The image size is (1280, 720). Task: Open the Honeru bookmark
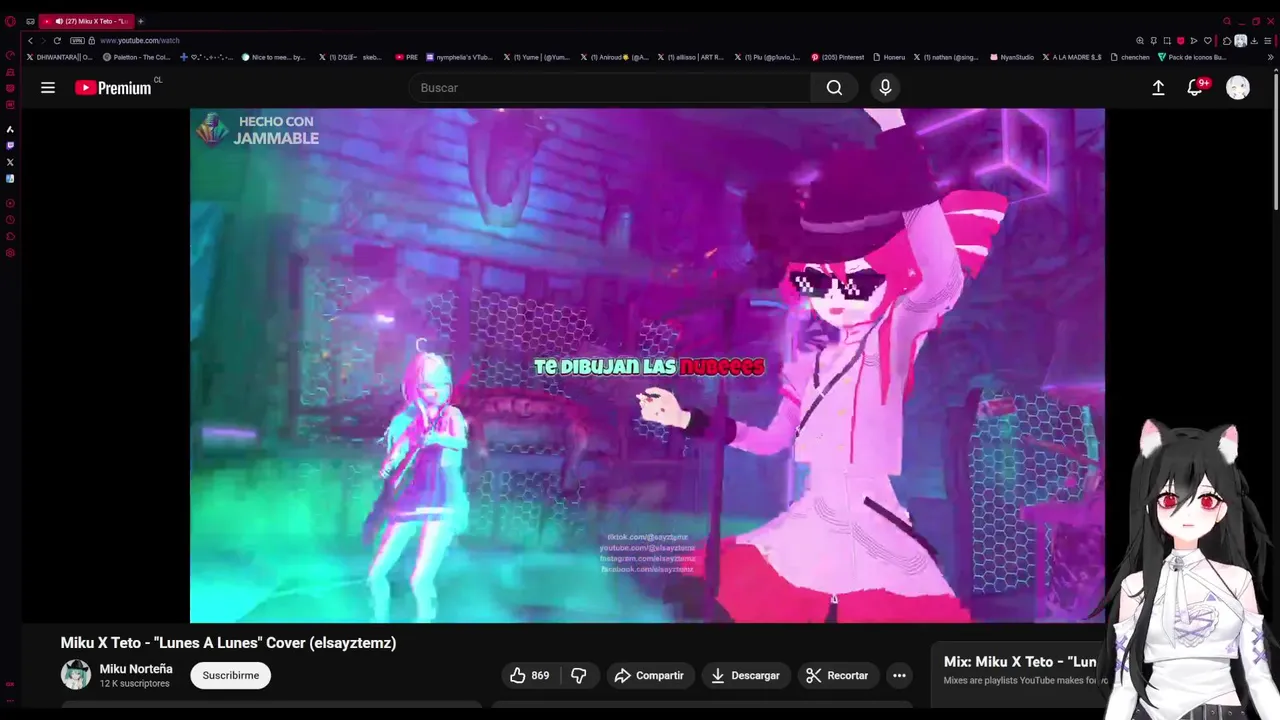pyautogui.click(x=889, y=57)
